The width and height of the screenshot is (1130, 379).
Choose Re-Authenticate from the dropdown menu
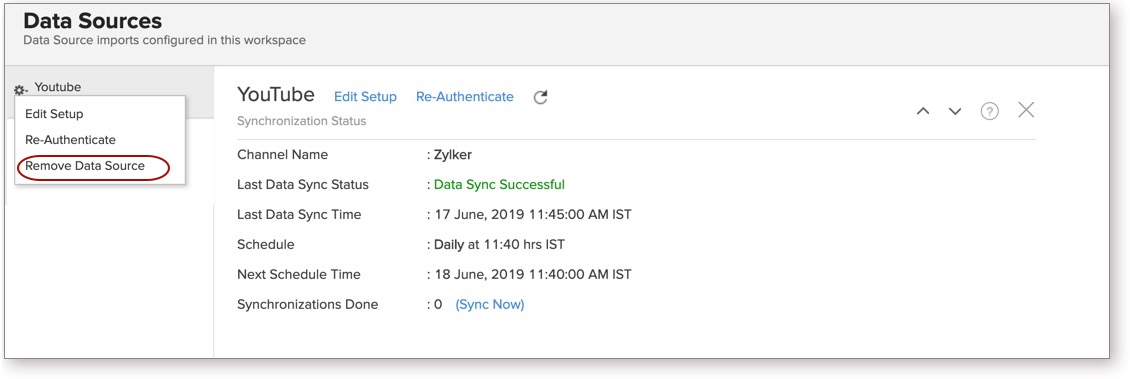70,140
